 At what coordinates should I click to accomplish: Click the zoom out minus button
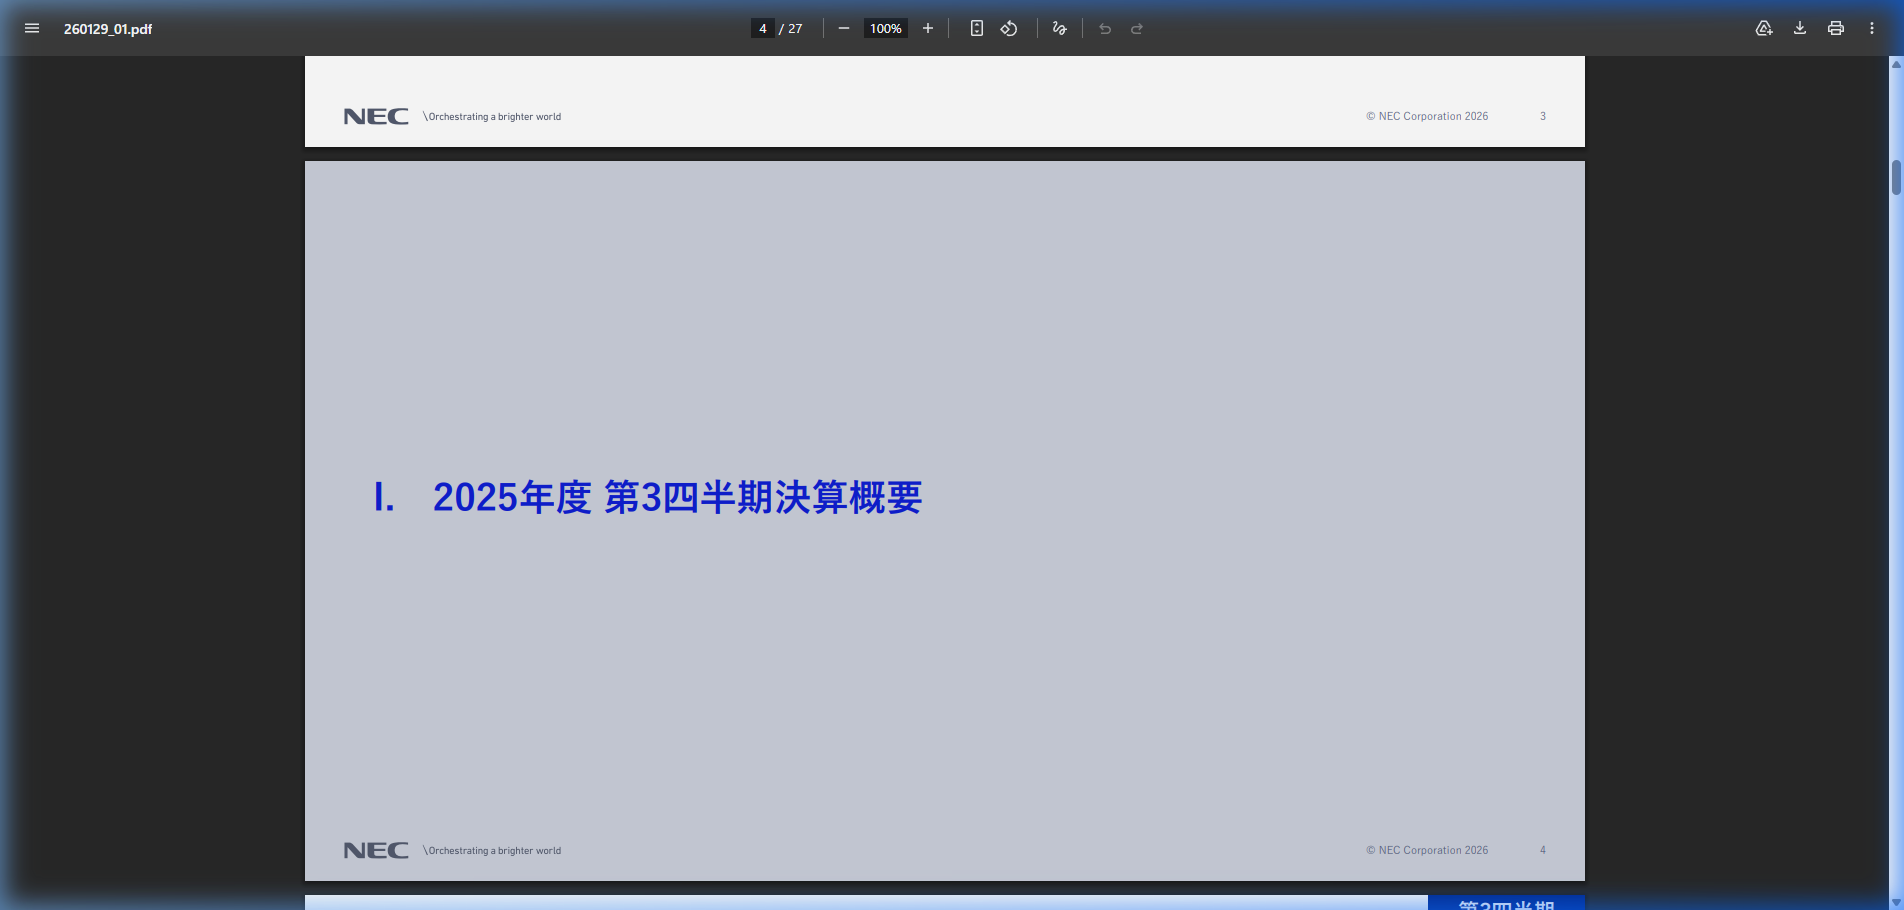[843, 28]
